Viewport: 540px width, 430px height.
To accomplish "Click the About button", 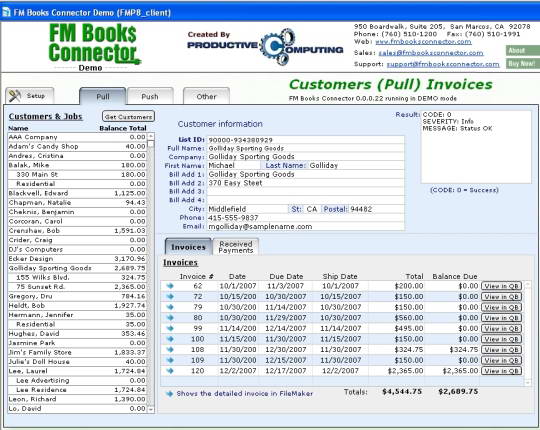I will pyautogui.click(x=523, y=51).
